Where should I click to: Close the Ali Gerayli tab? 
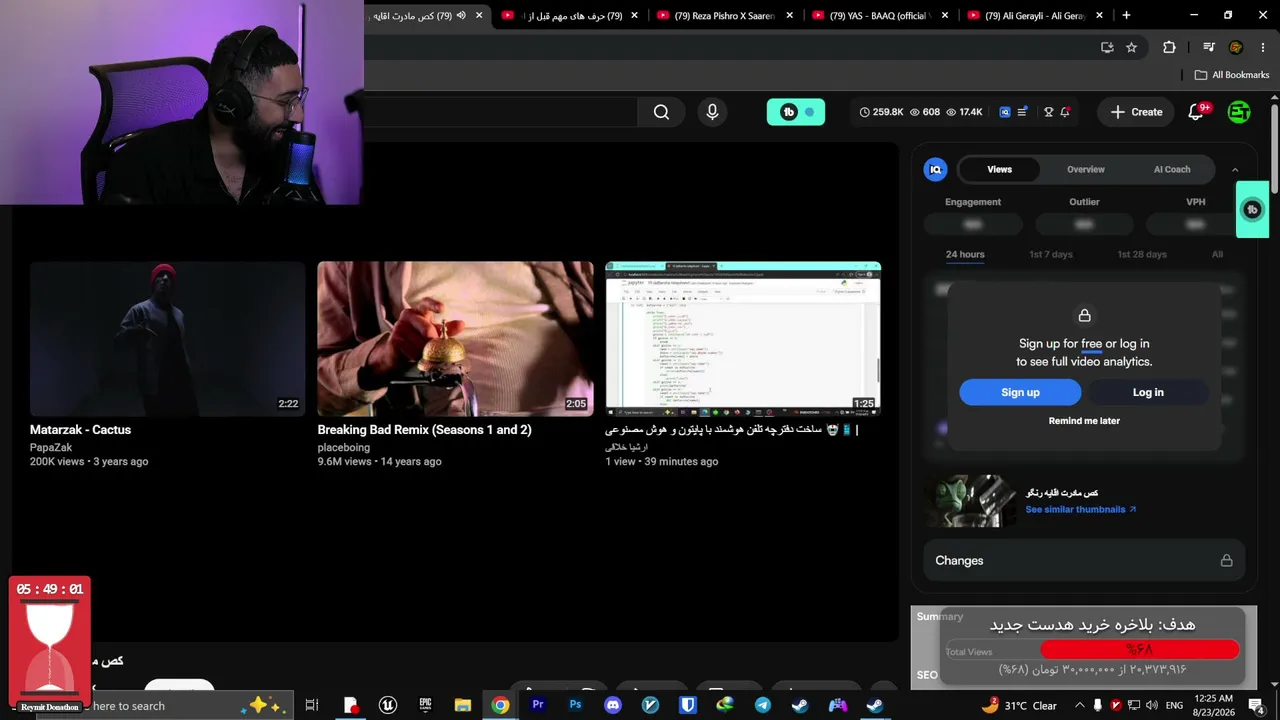1100,16
